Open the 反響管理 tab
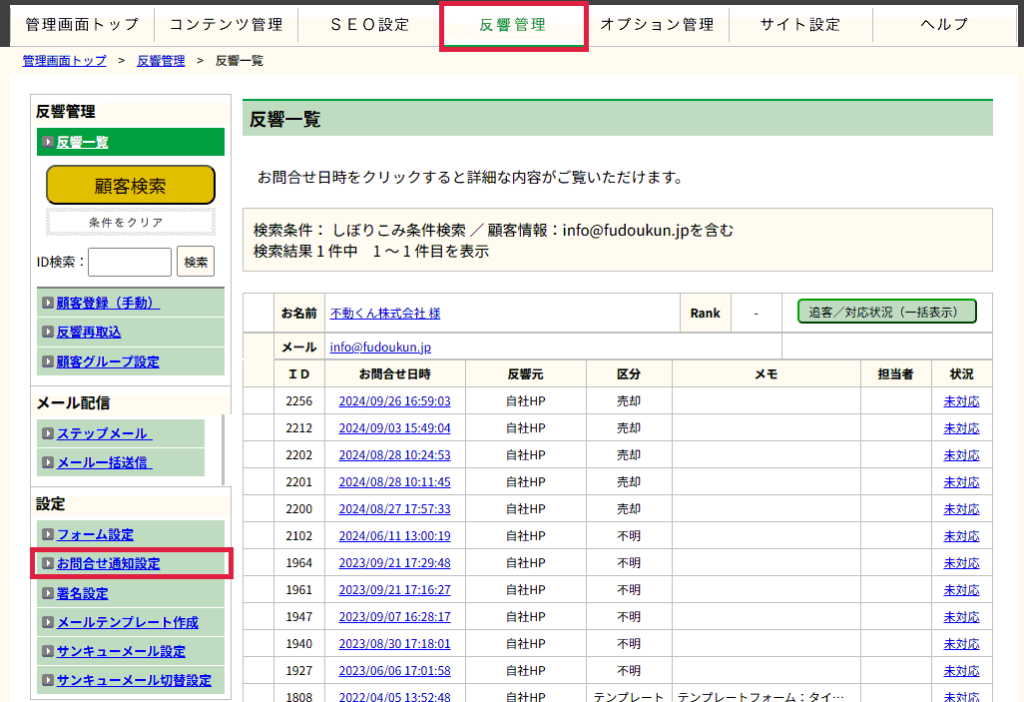The height and width of the screenshot is (702, 1024). (x=512, y=25)
